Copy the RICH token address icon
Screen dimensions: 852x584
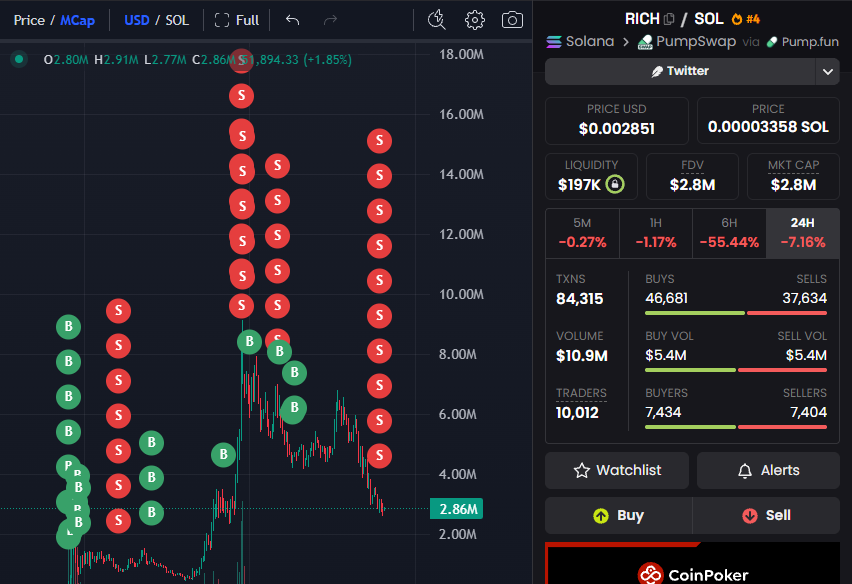tap(669, 19)
